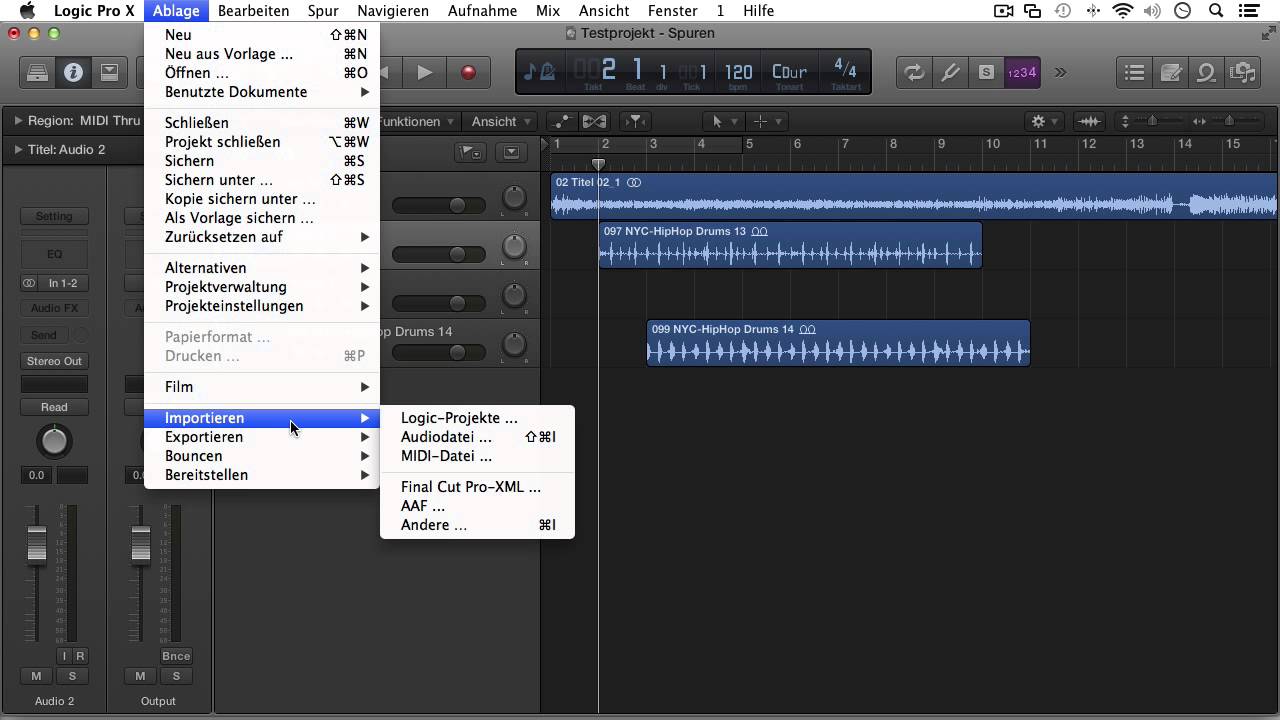
Task: Open the Exportieren submenu
Action: pos(262,437)
